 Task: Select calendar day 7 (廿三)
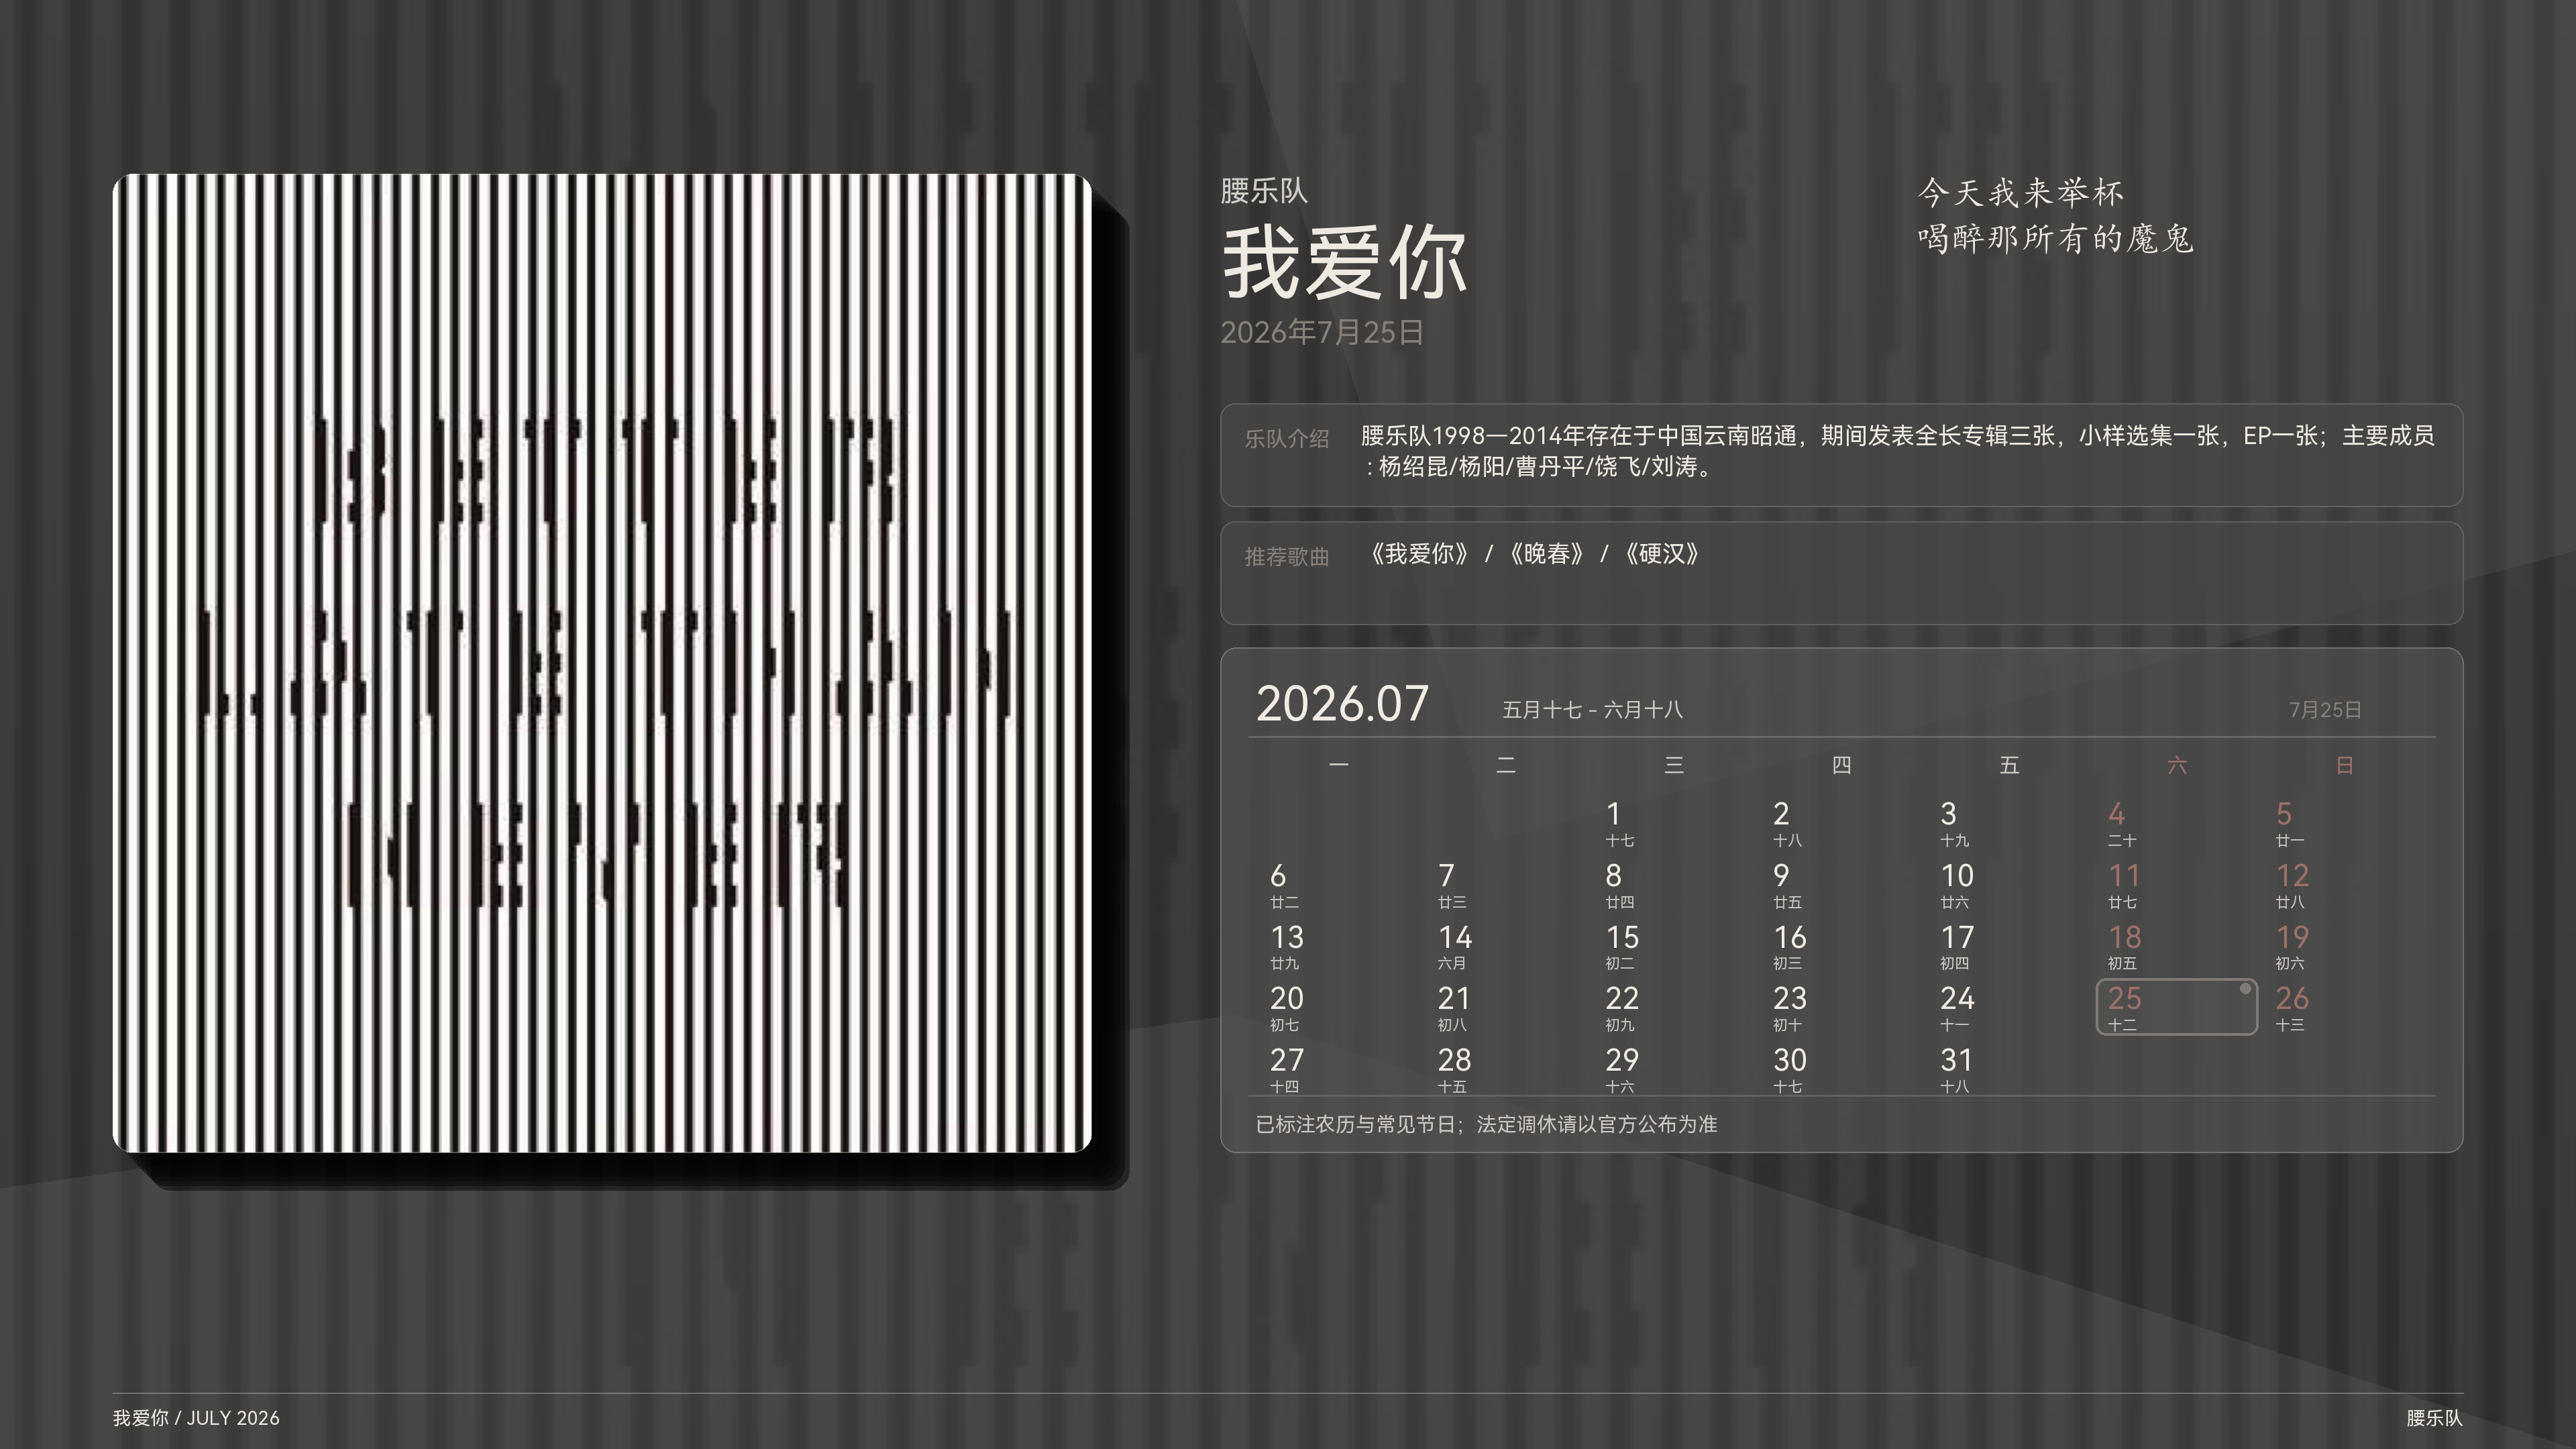click(x=1452, y=885)
